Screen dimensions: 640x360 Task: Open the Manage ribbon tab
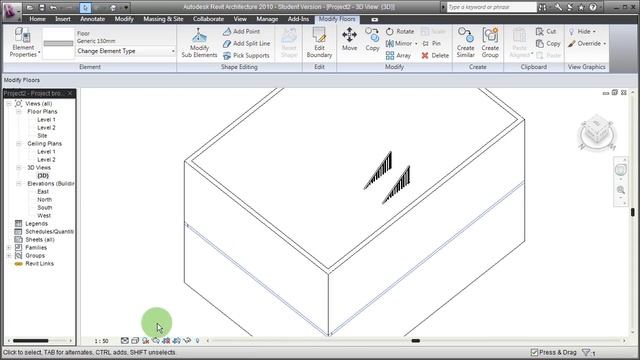(x=267, y=19)
